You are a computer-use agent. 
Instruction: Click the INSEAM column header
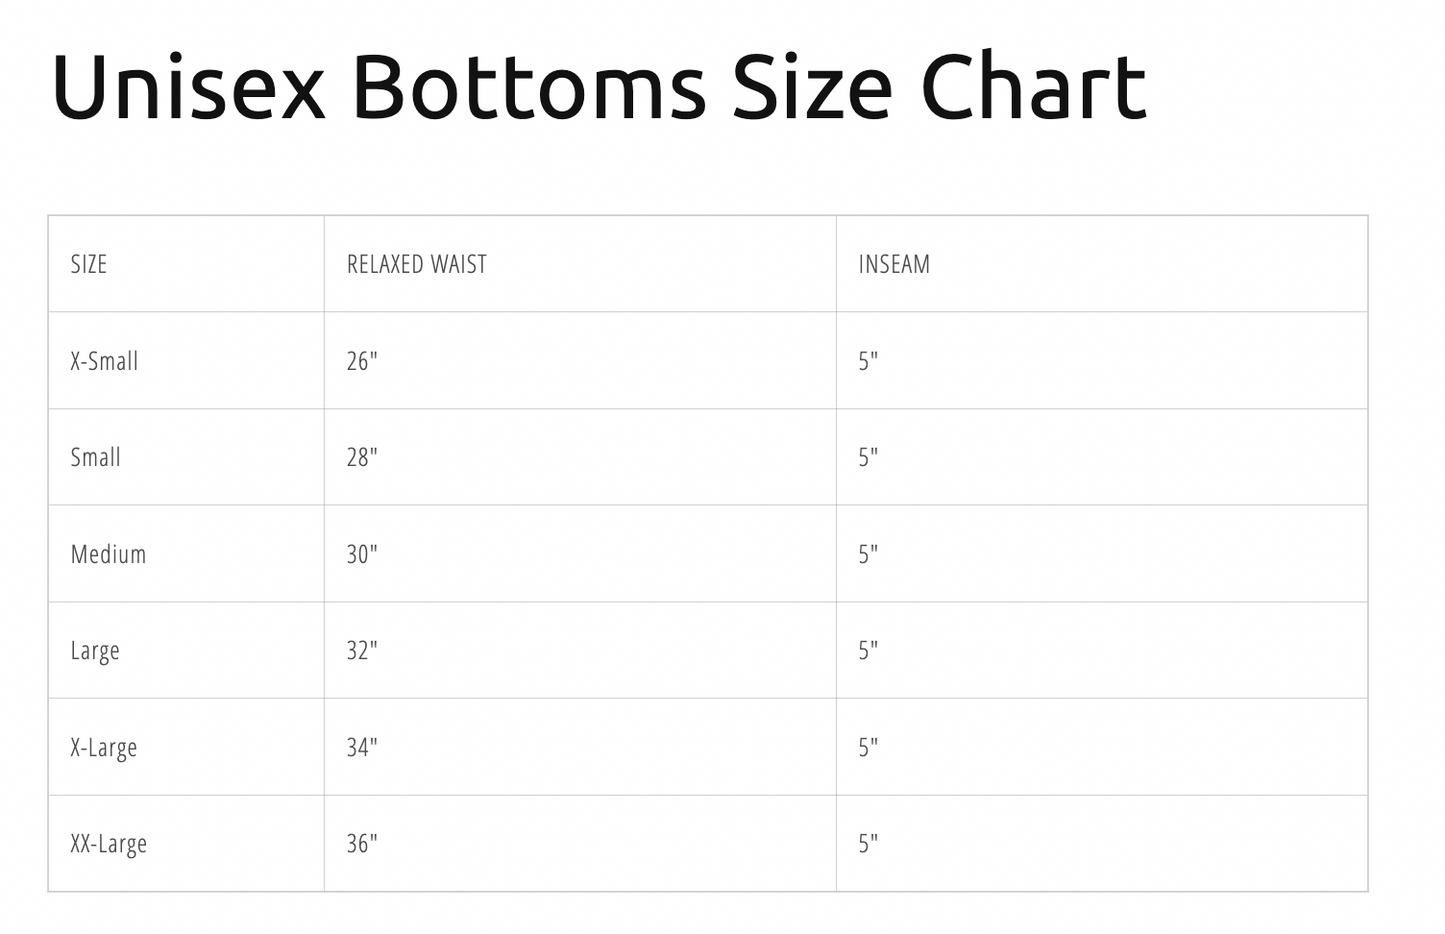pos(894,265)
